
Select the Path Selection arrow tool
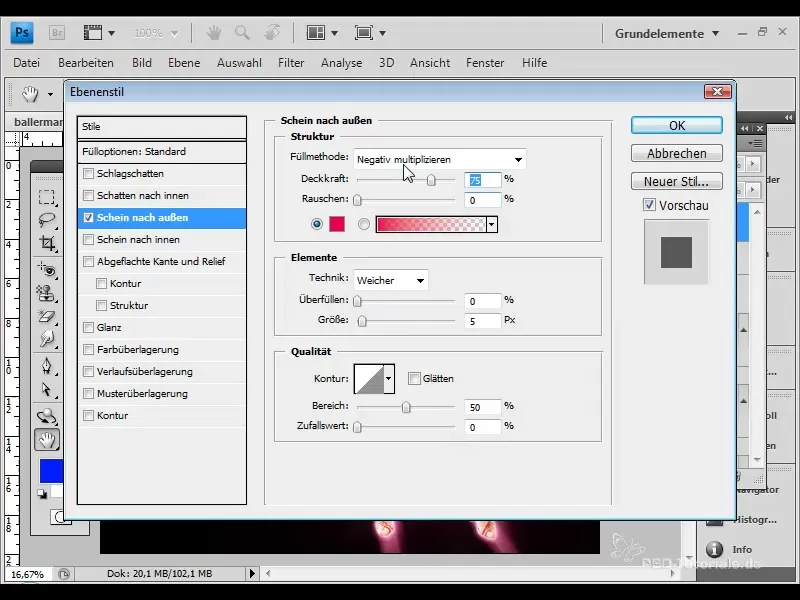46,390
